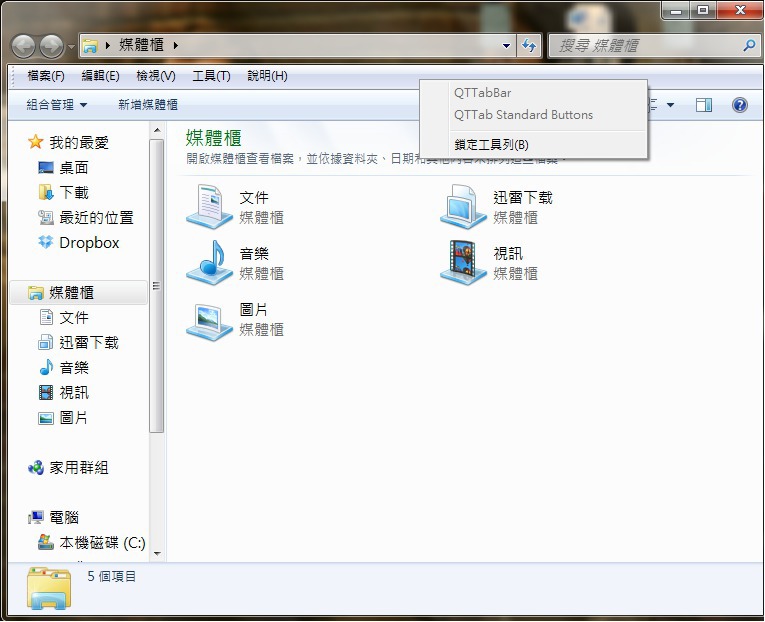Click the 新增媒體櫃 button
765x622 pixels.
click(x=148, y=104)
